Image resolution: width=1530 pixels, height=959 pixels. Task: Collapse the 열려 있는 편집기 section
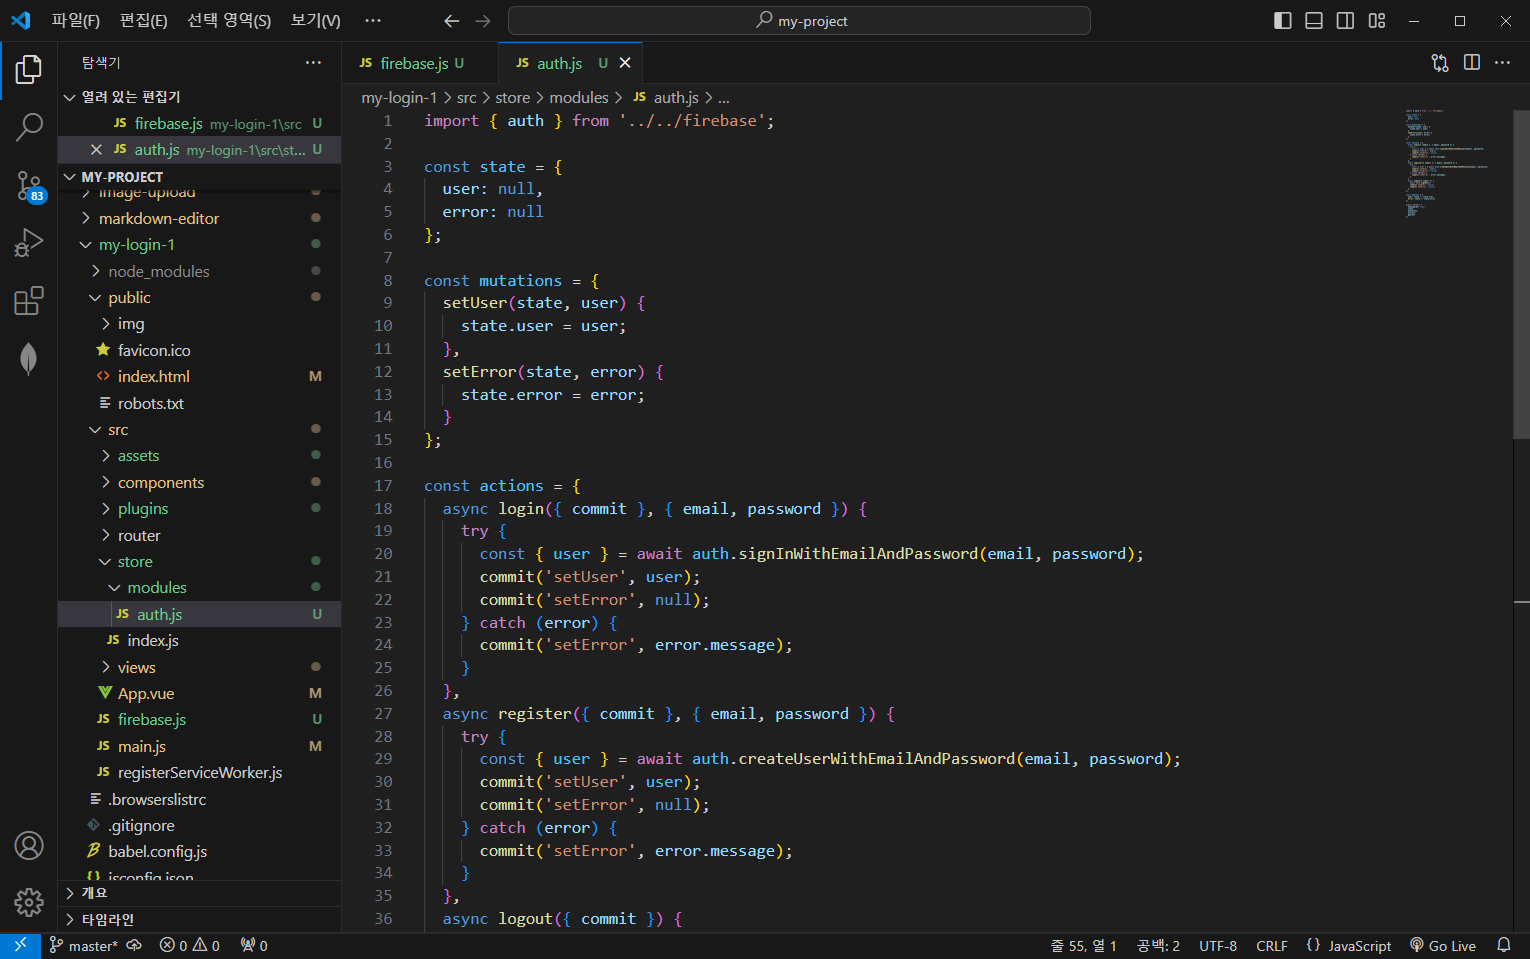[199, 97]
